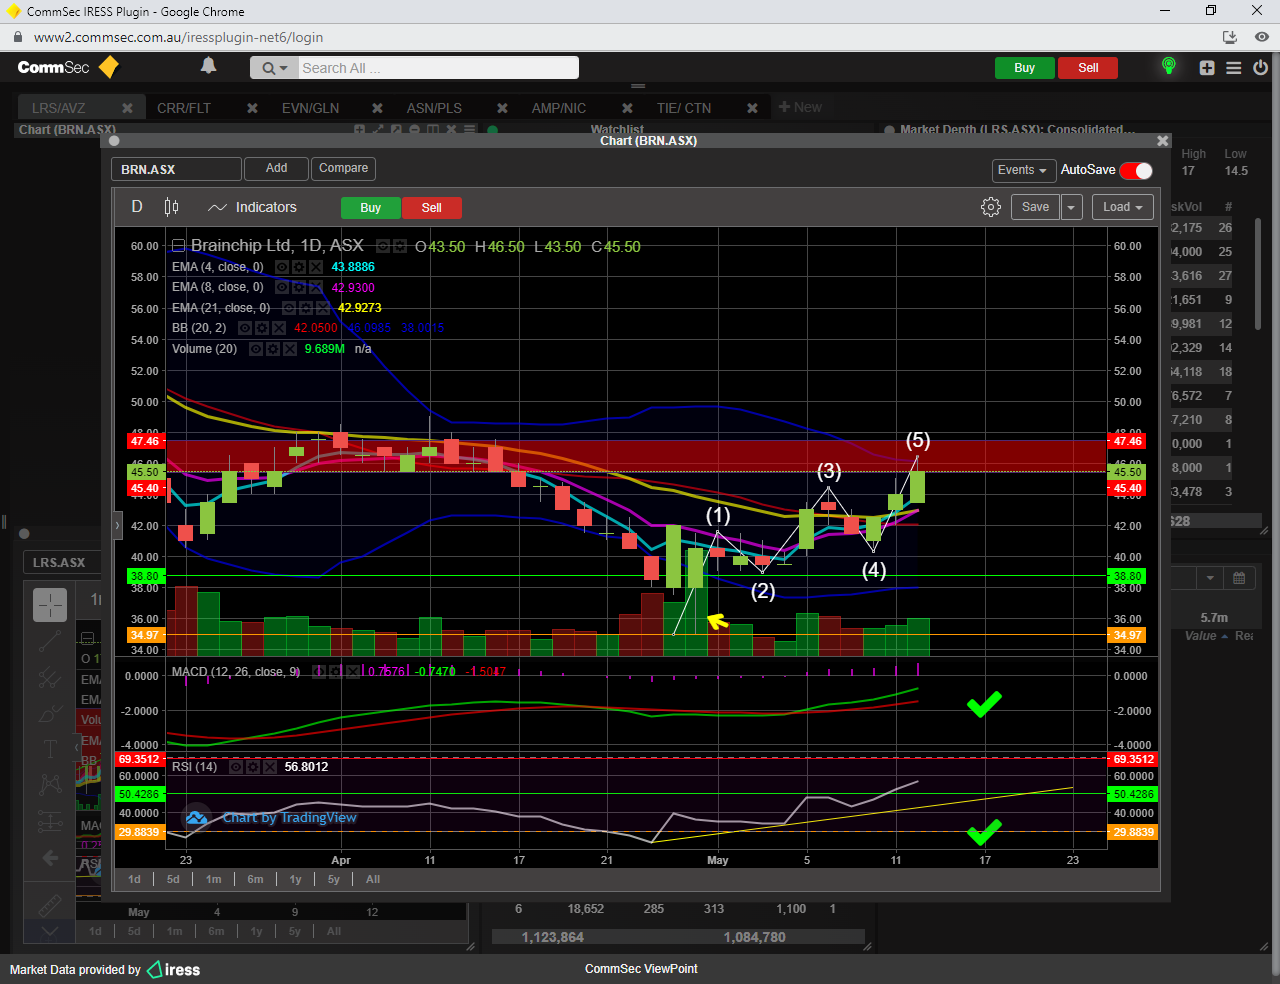Image resolution: width=1280 pixels, height=984 pixels.
Task: Remove the RSI (14) indicator
Action: click(270, 767)
